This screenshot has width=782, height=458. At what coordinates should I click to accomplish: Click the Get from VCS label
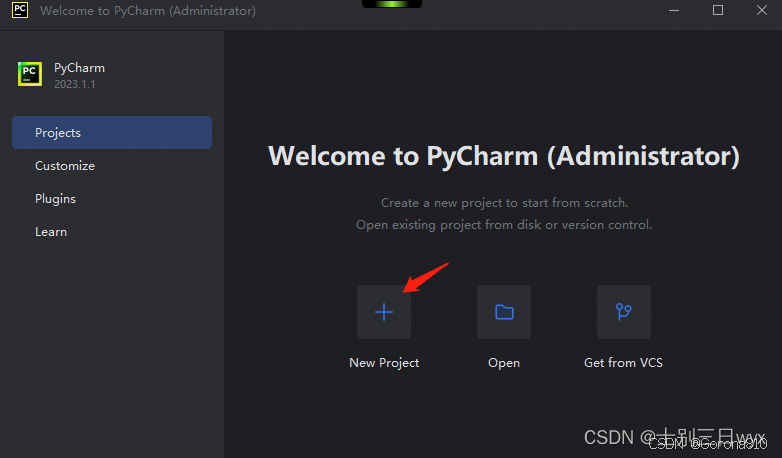click(623, 363)
